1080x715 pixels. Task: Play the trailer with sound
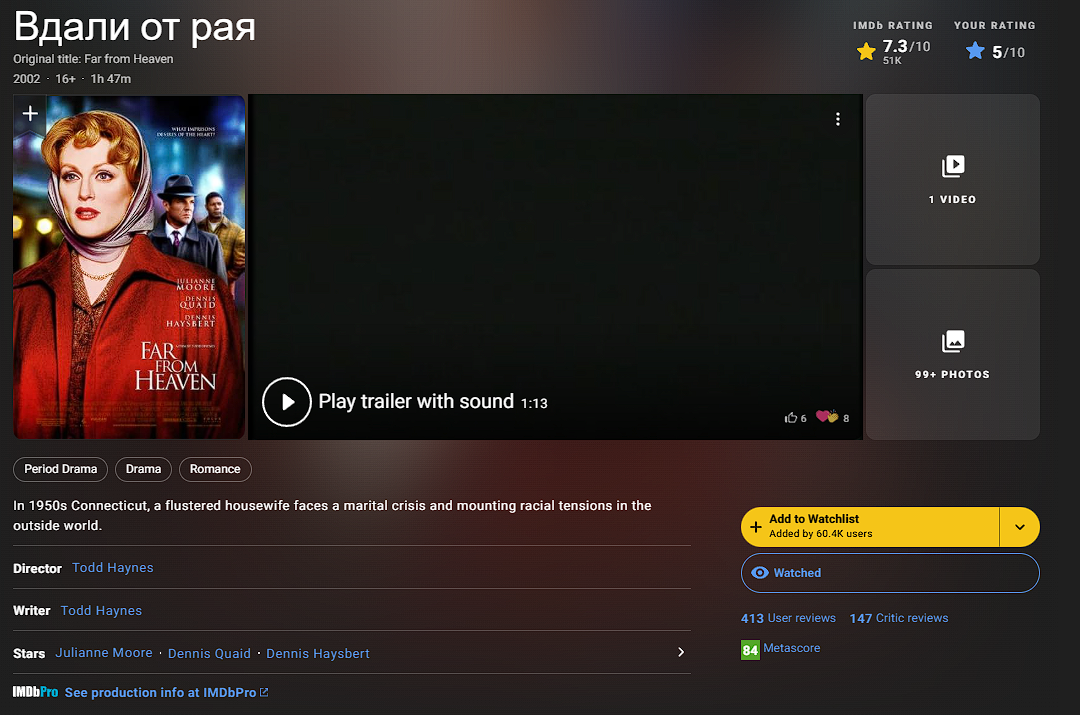coord(287,402)
